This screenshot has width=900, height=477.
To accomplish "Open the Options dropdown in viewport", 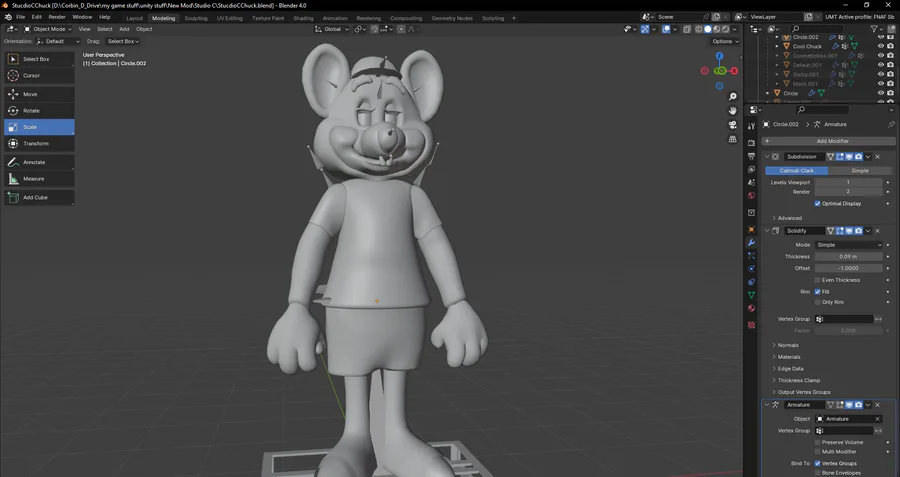I will (725, 41).
